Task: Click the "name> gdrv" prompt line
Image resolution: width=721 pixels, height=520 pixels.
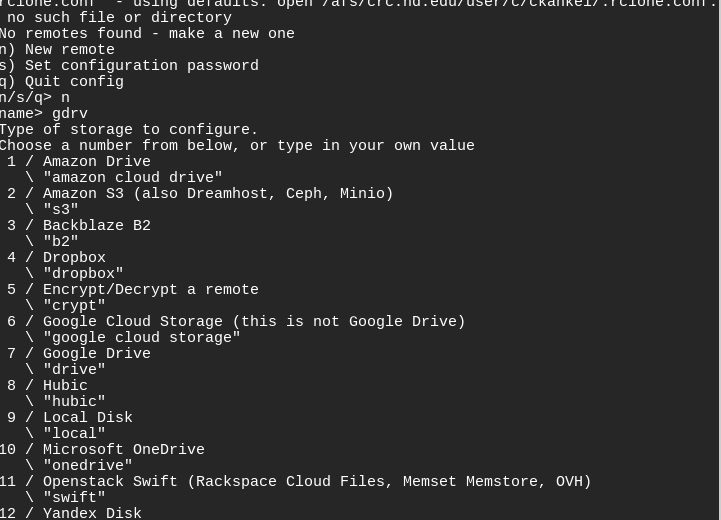Action: point(44,114)
